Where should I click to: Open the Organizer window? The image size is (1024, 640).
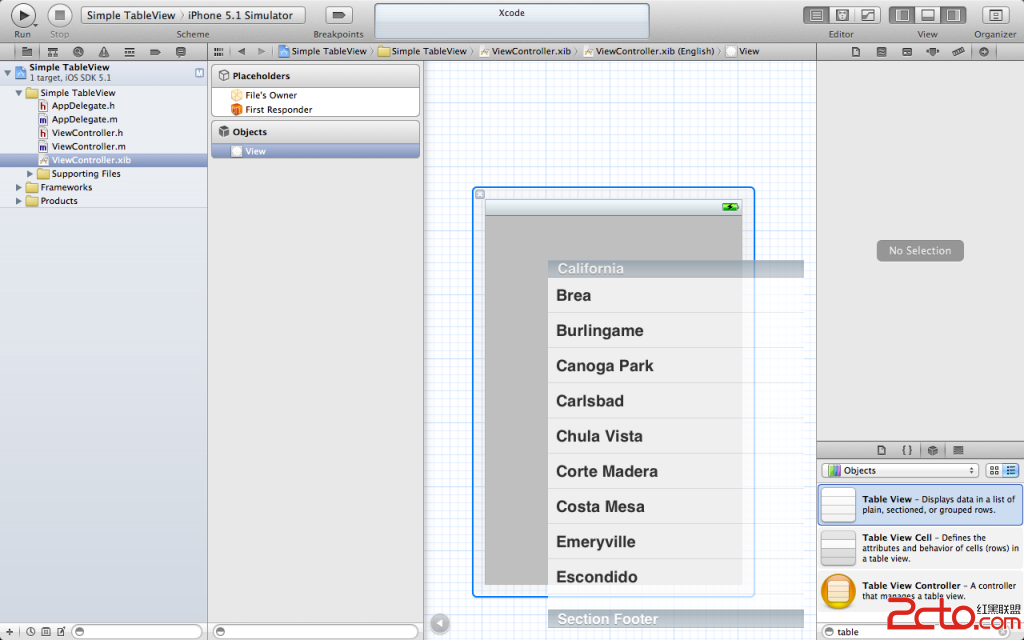click(996, 15)
